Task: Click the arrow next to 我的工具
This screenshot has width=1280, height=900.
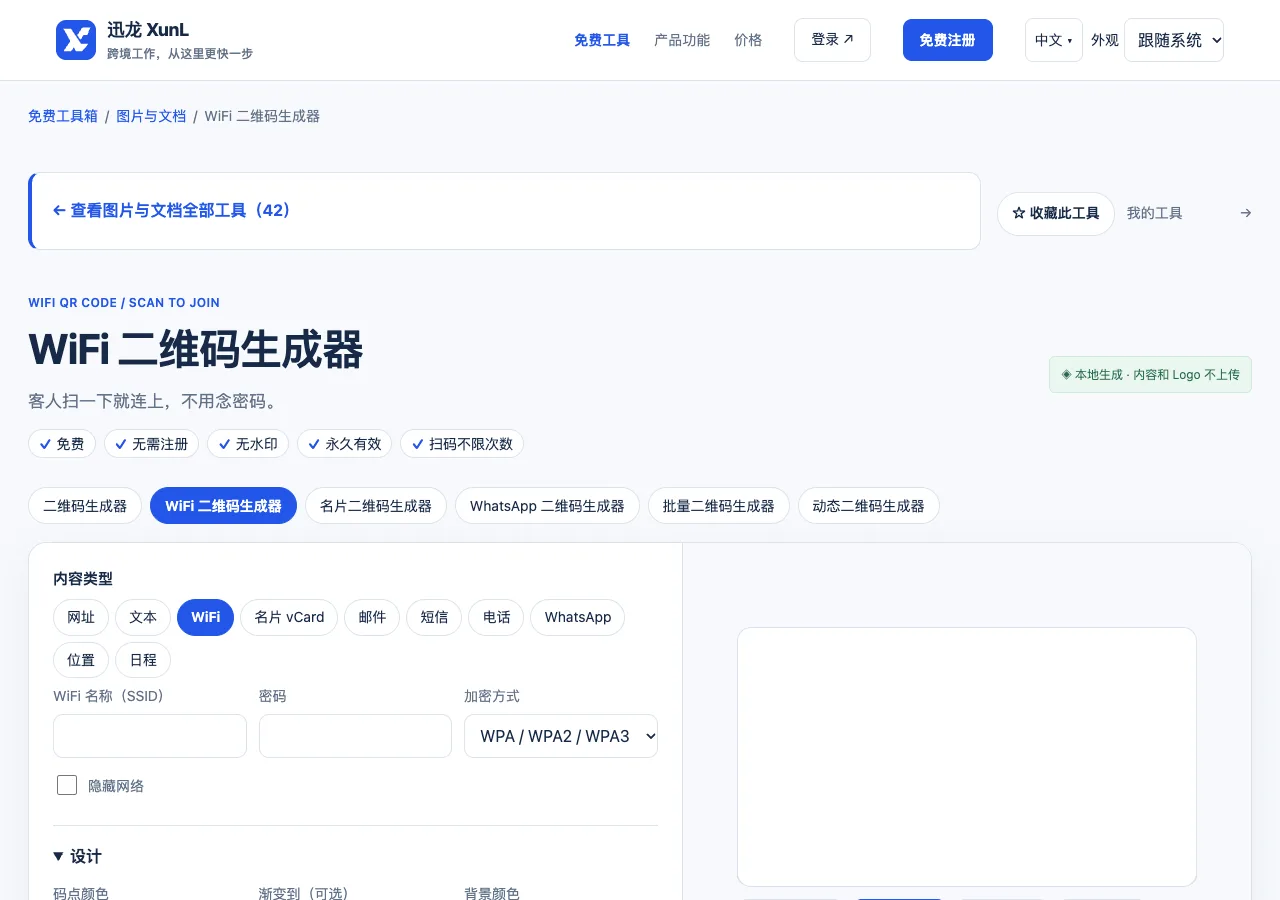Action: pos(1245,213)
